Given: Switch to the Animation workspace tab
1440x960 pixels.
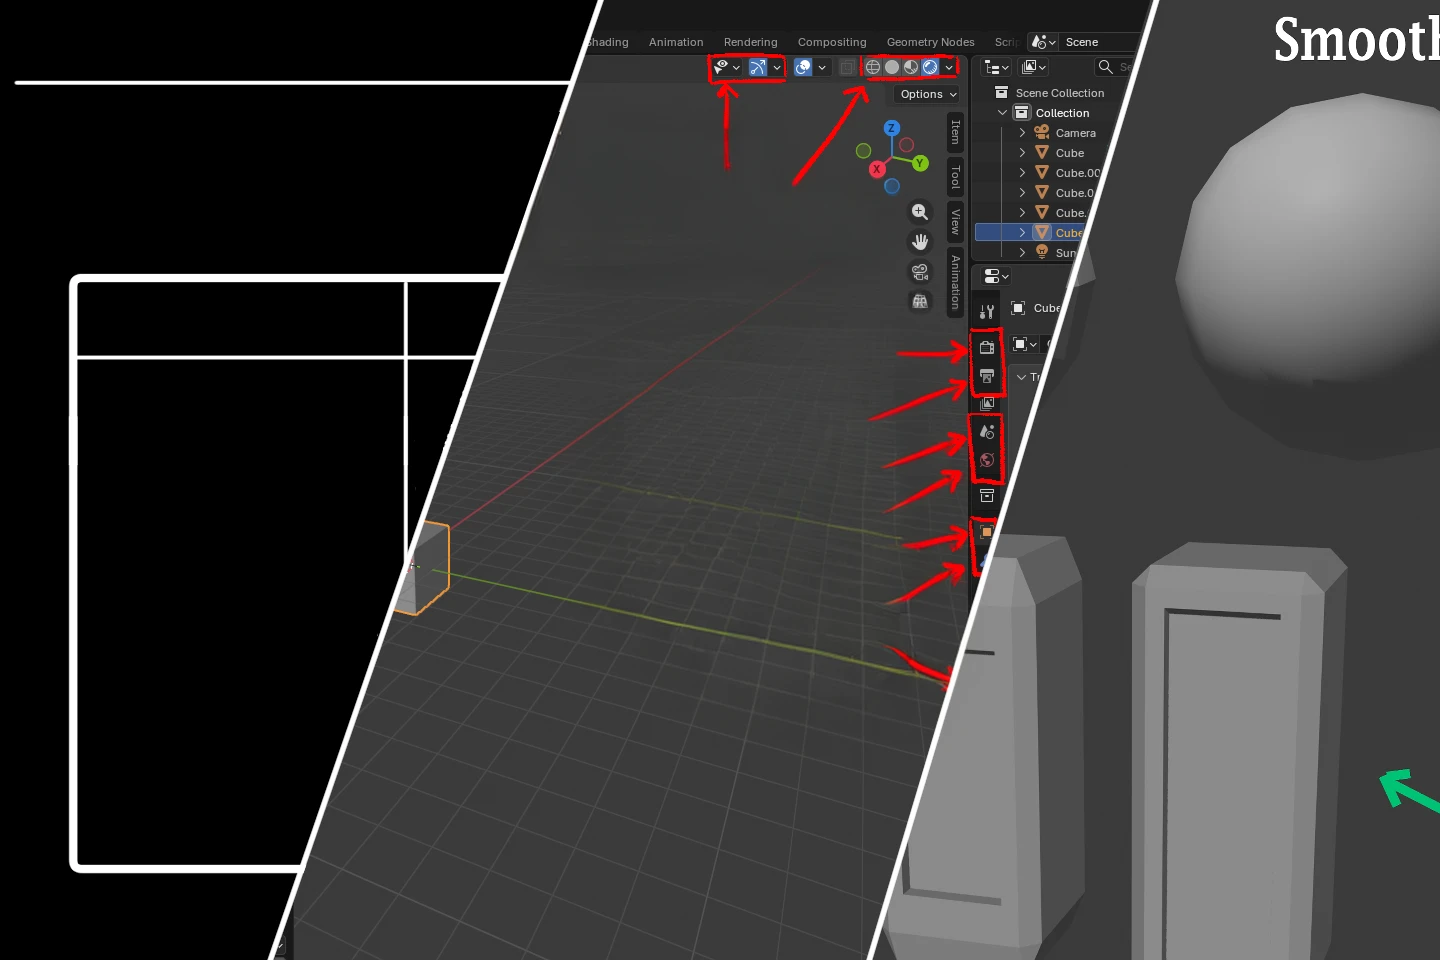Looking at the screenshot, I should pos(676,42).
